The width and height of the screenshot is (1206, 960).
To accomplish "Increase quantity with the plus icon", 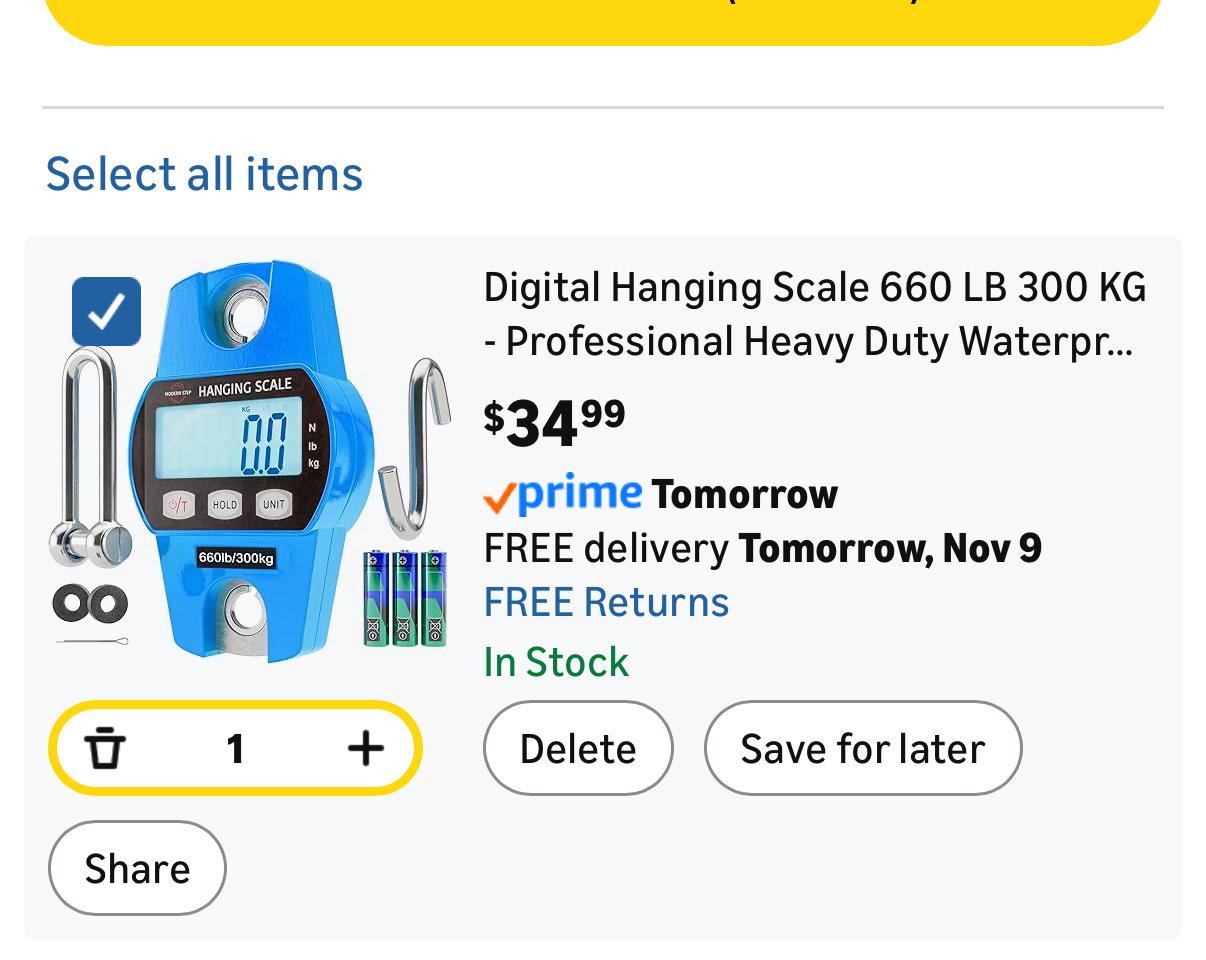I will point(366,748).
